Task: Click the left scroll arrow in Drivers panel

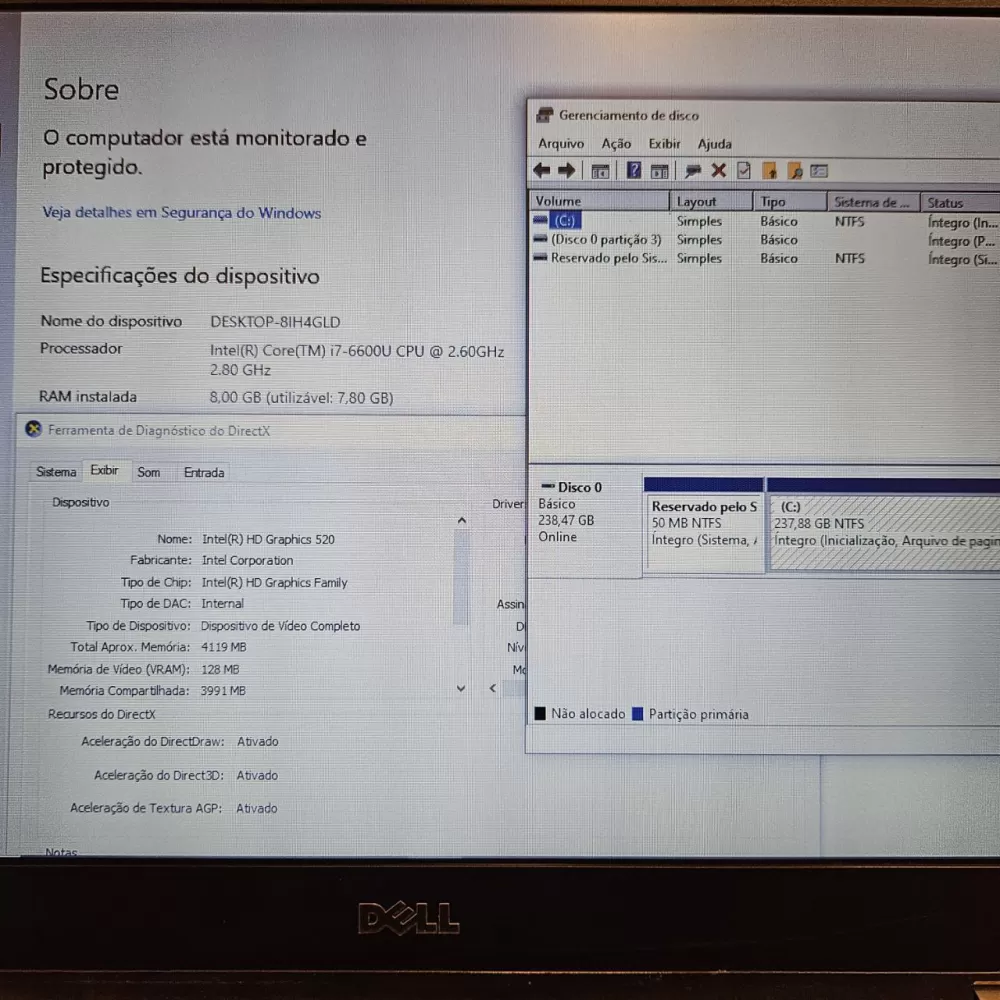Action: coord(492,688)
